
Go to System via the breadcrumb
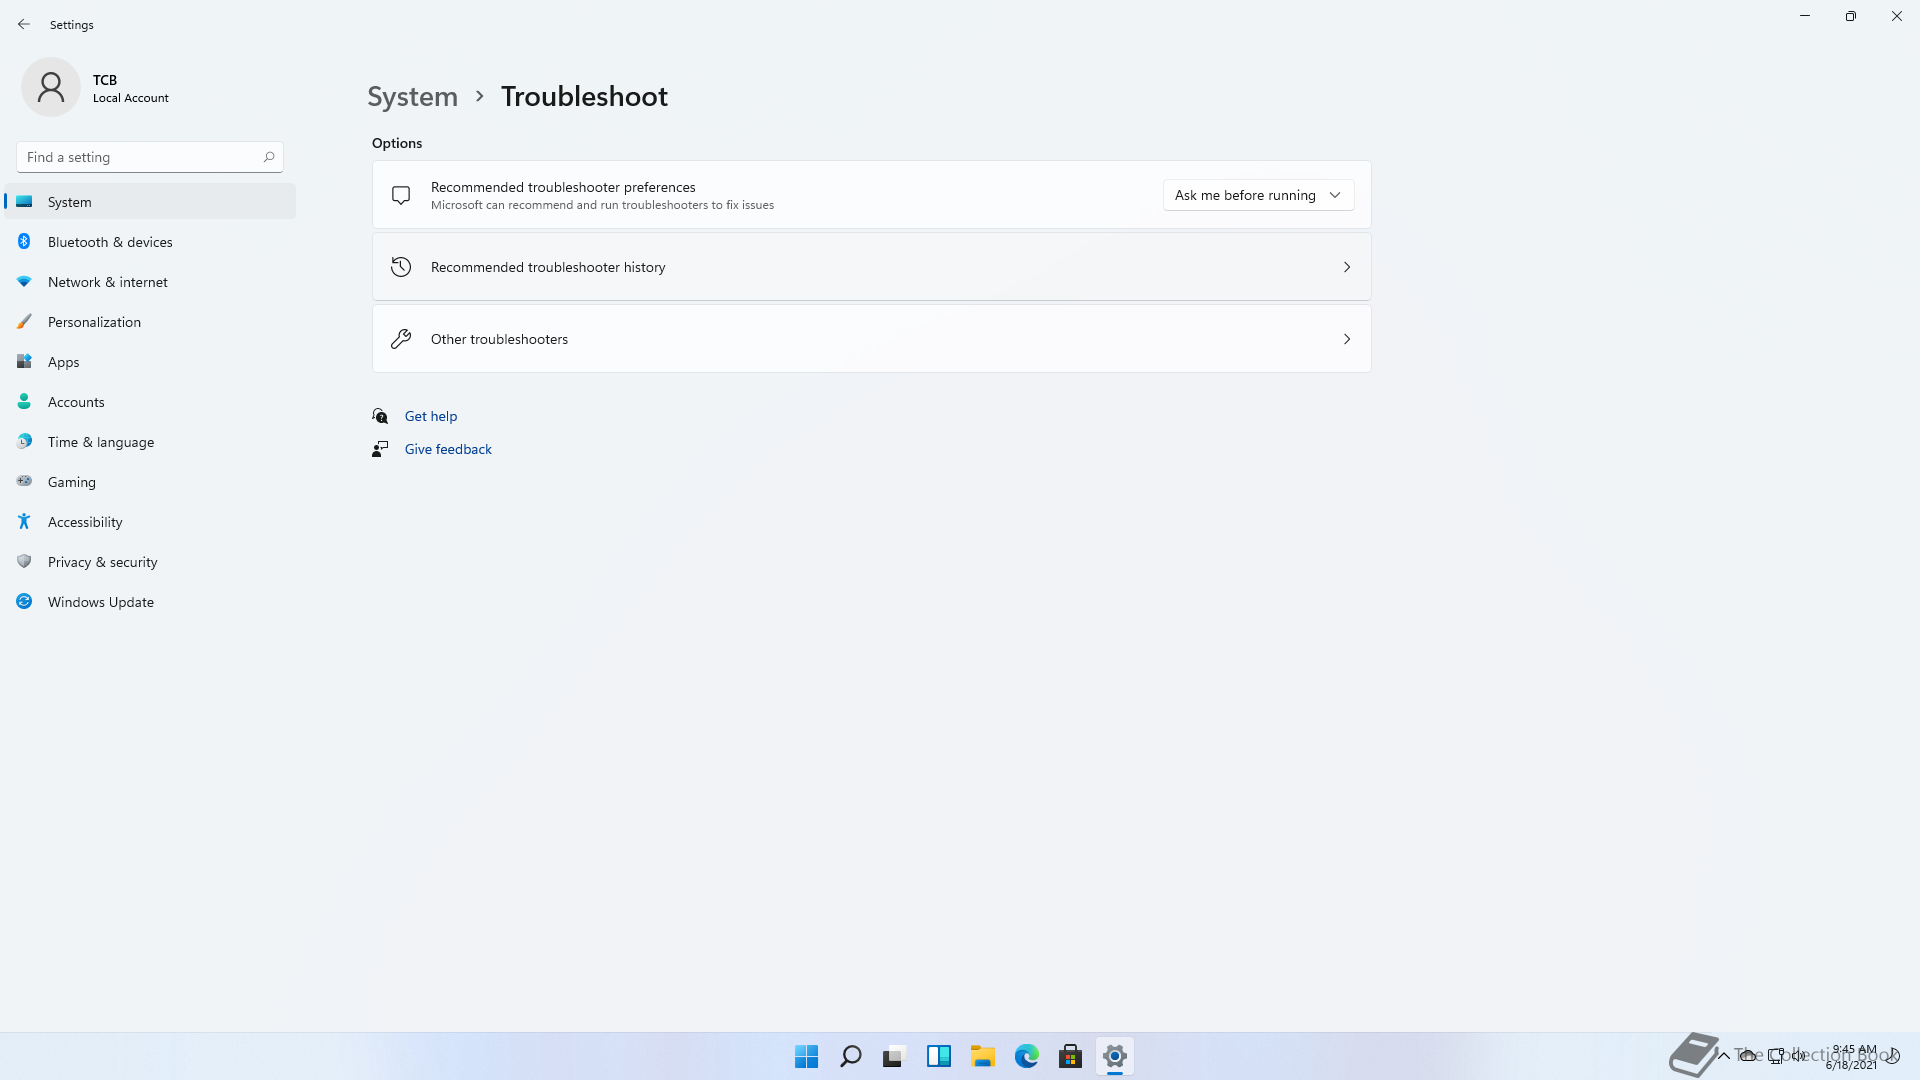point(412,96)
